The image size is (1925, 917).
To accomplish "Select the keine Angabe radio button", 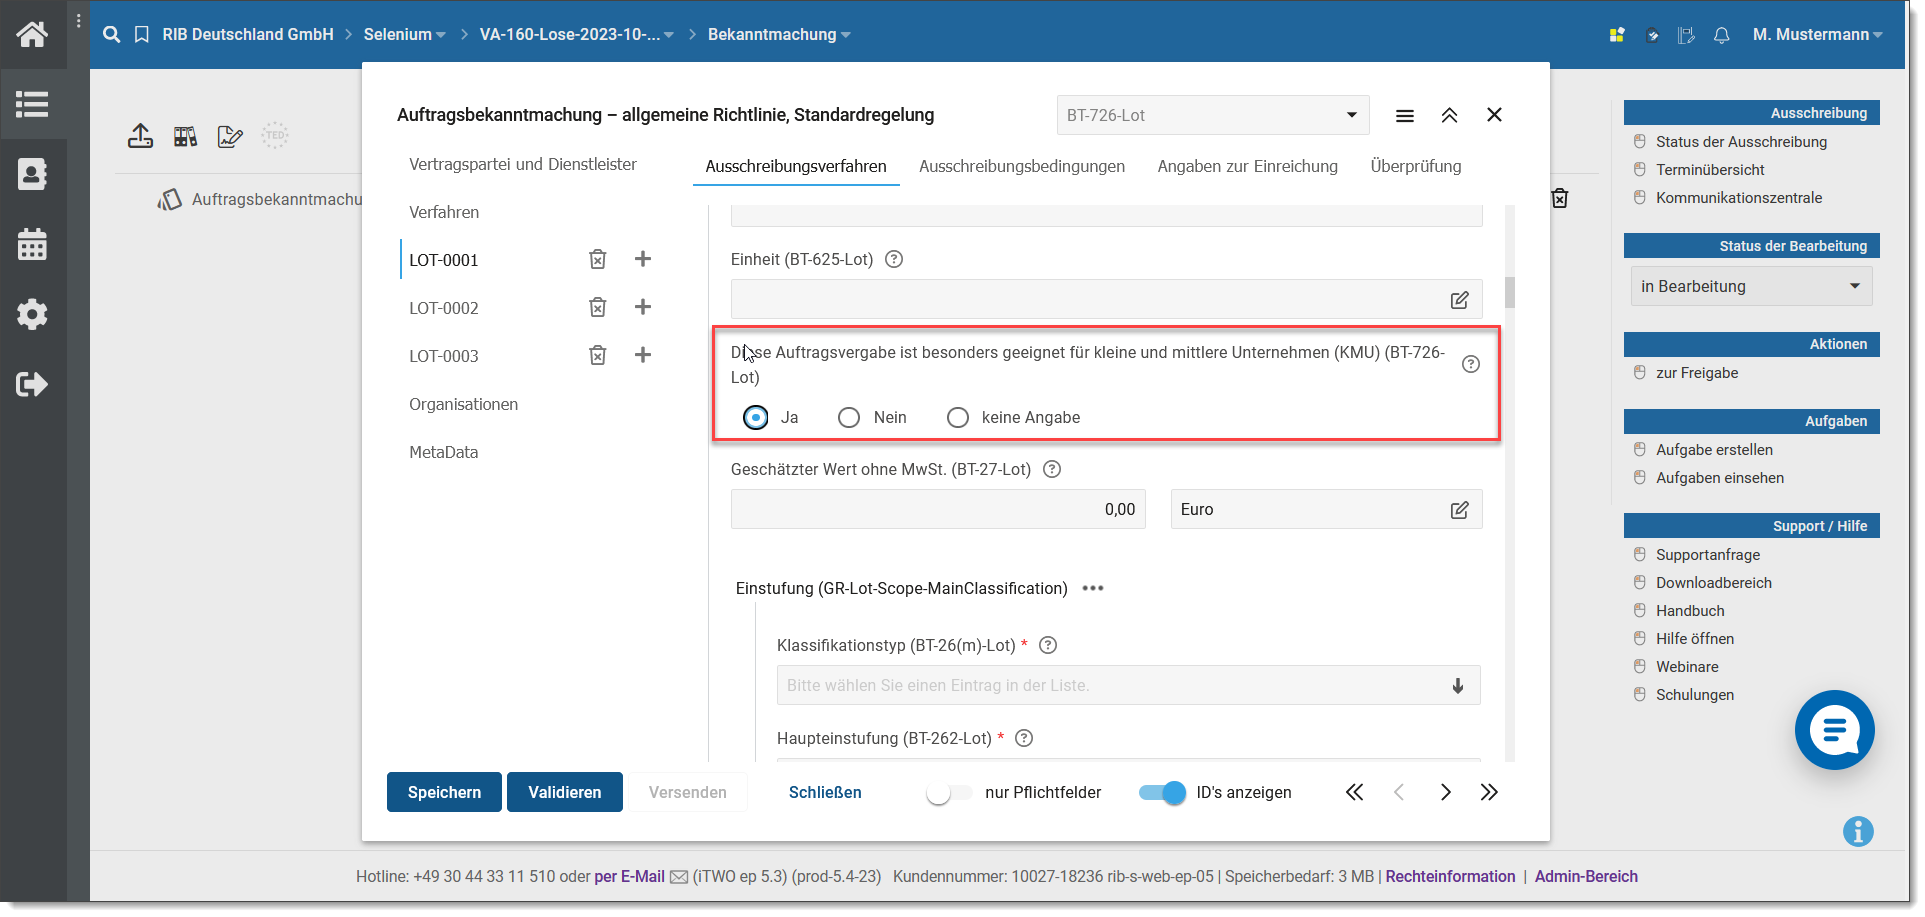I will (958, 417).
